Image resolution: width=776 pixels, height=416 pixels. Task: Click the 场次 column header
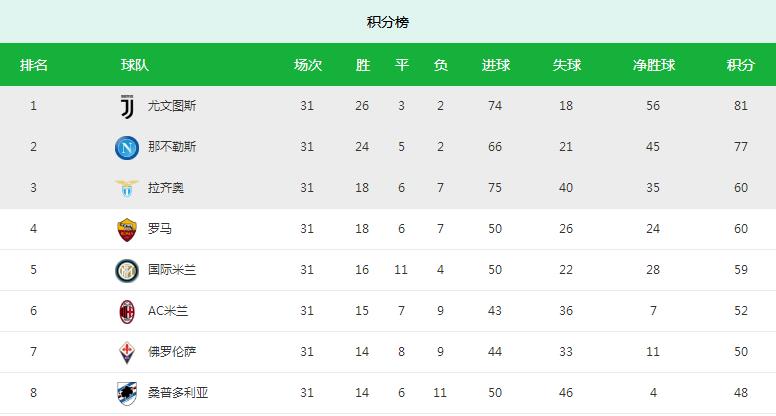307,65
